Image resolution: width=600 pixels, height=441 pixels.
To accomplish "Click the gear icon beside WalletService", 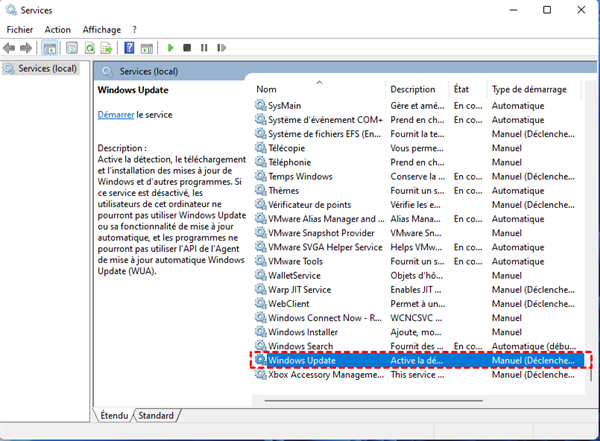I will (x=261, y=275).
